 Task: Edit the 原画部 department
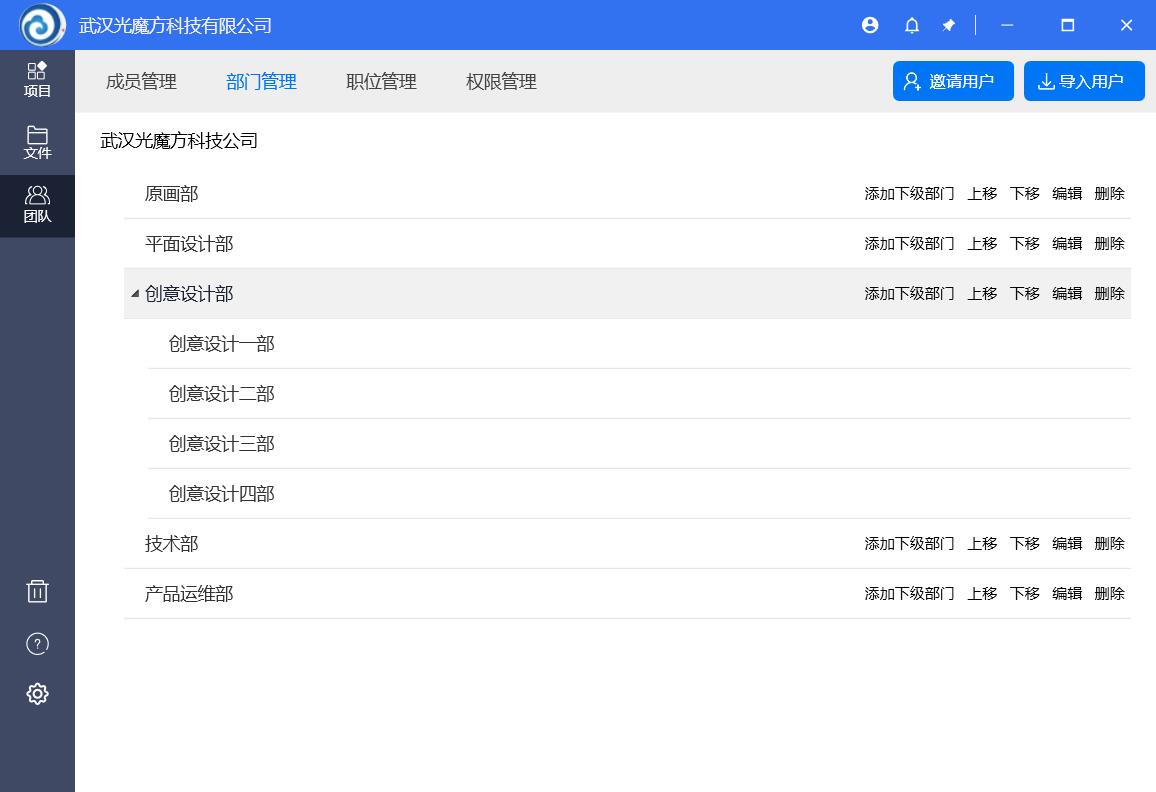click(x=1067, y=194)
